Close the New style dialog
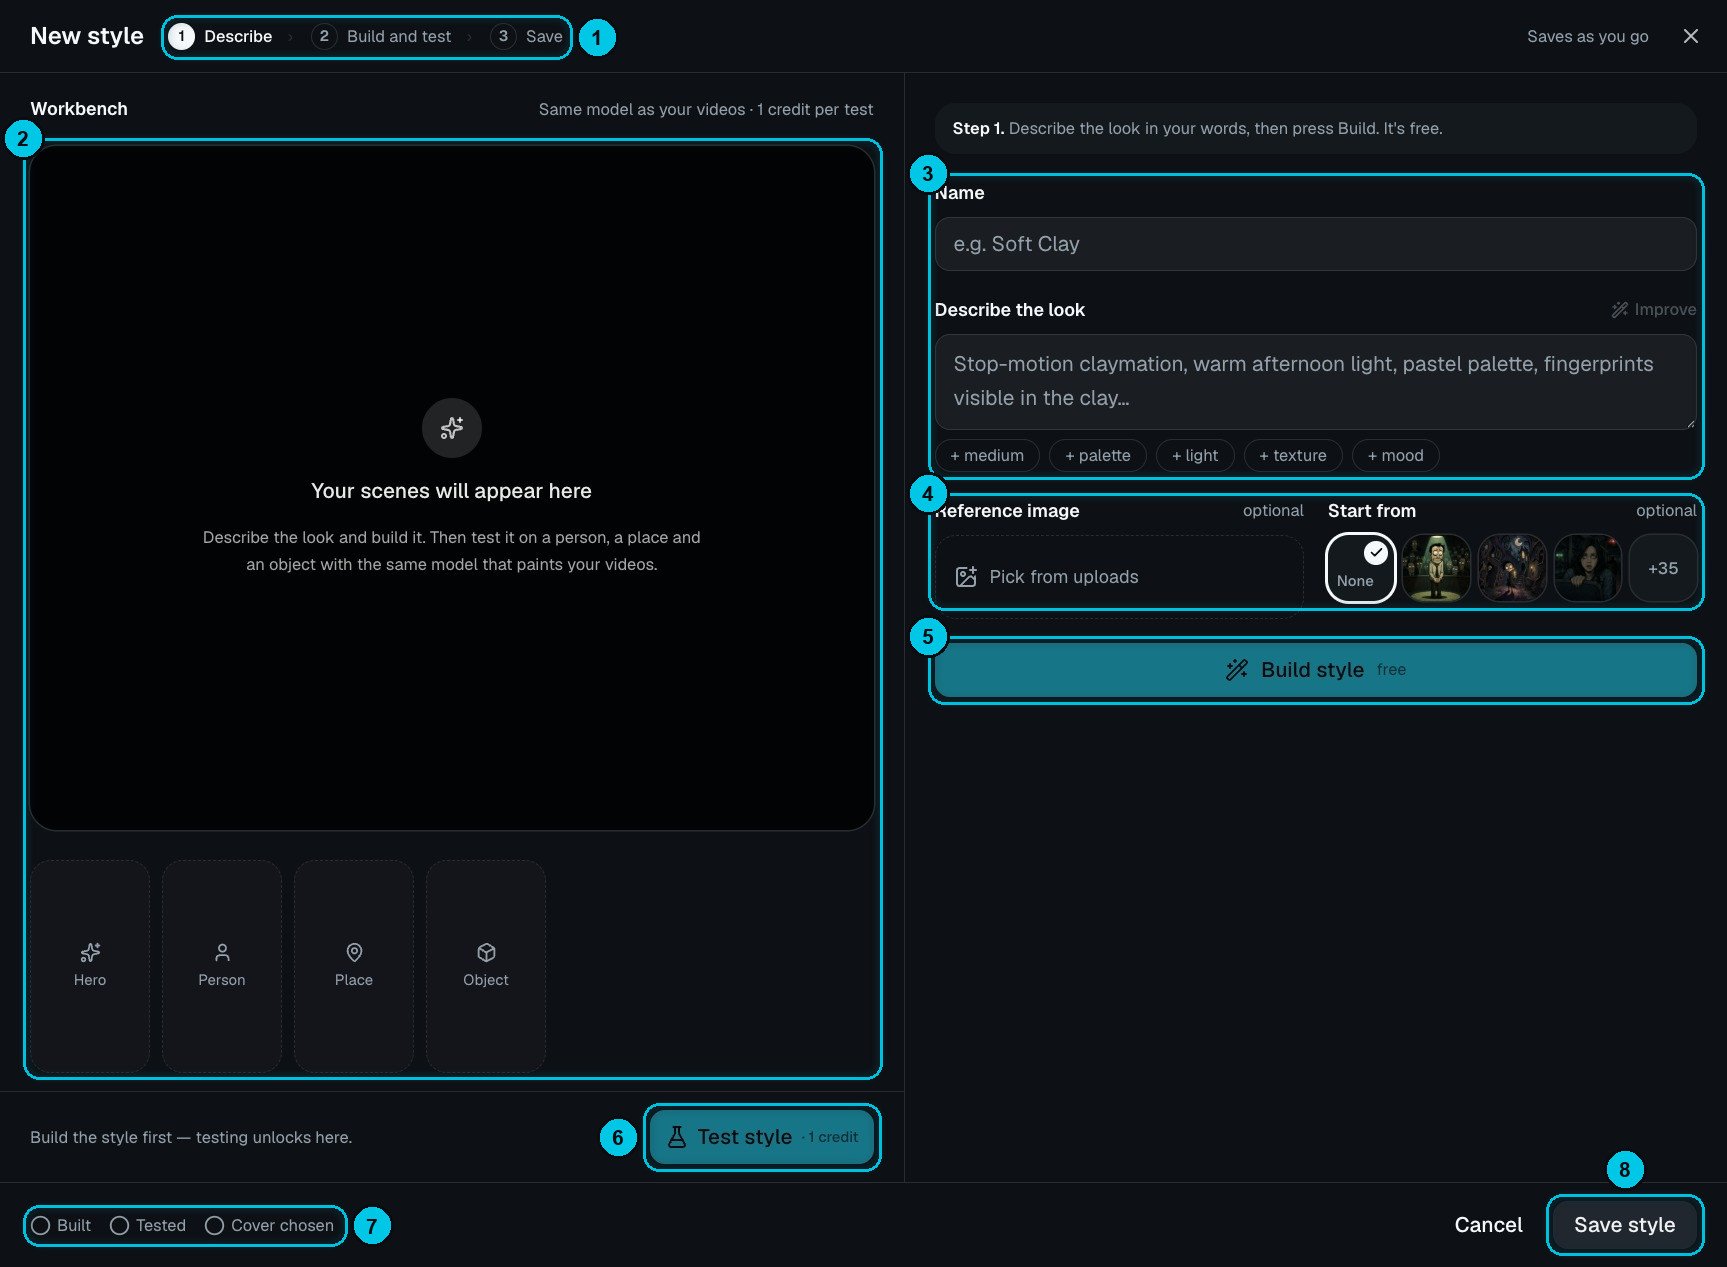Screen dimensions: 1727x1267 click(x=1690, y=36)
